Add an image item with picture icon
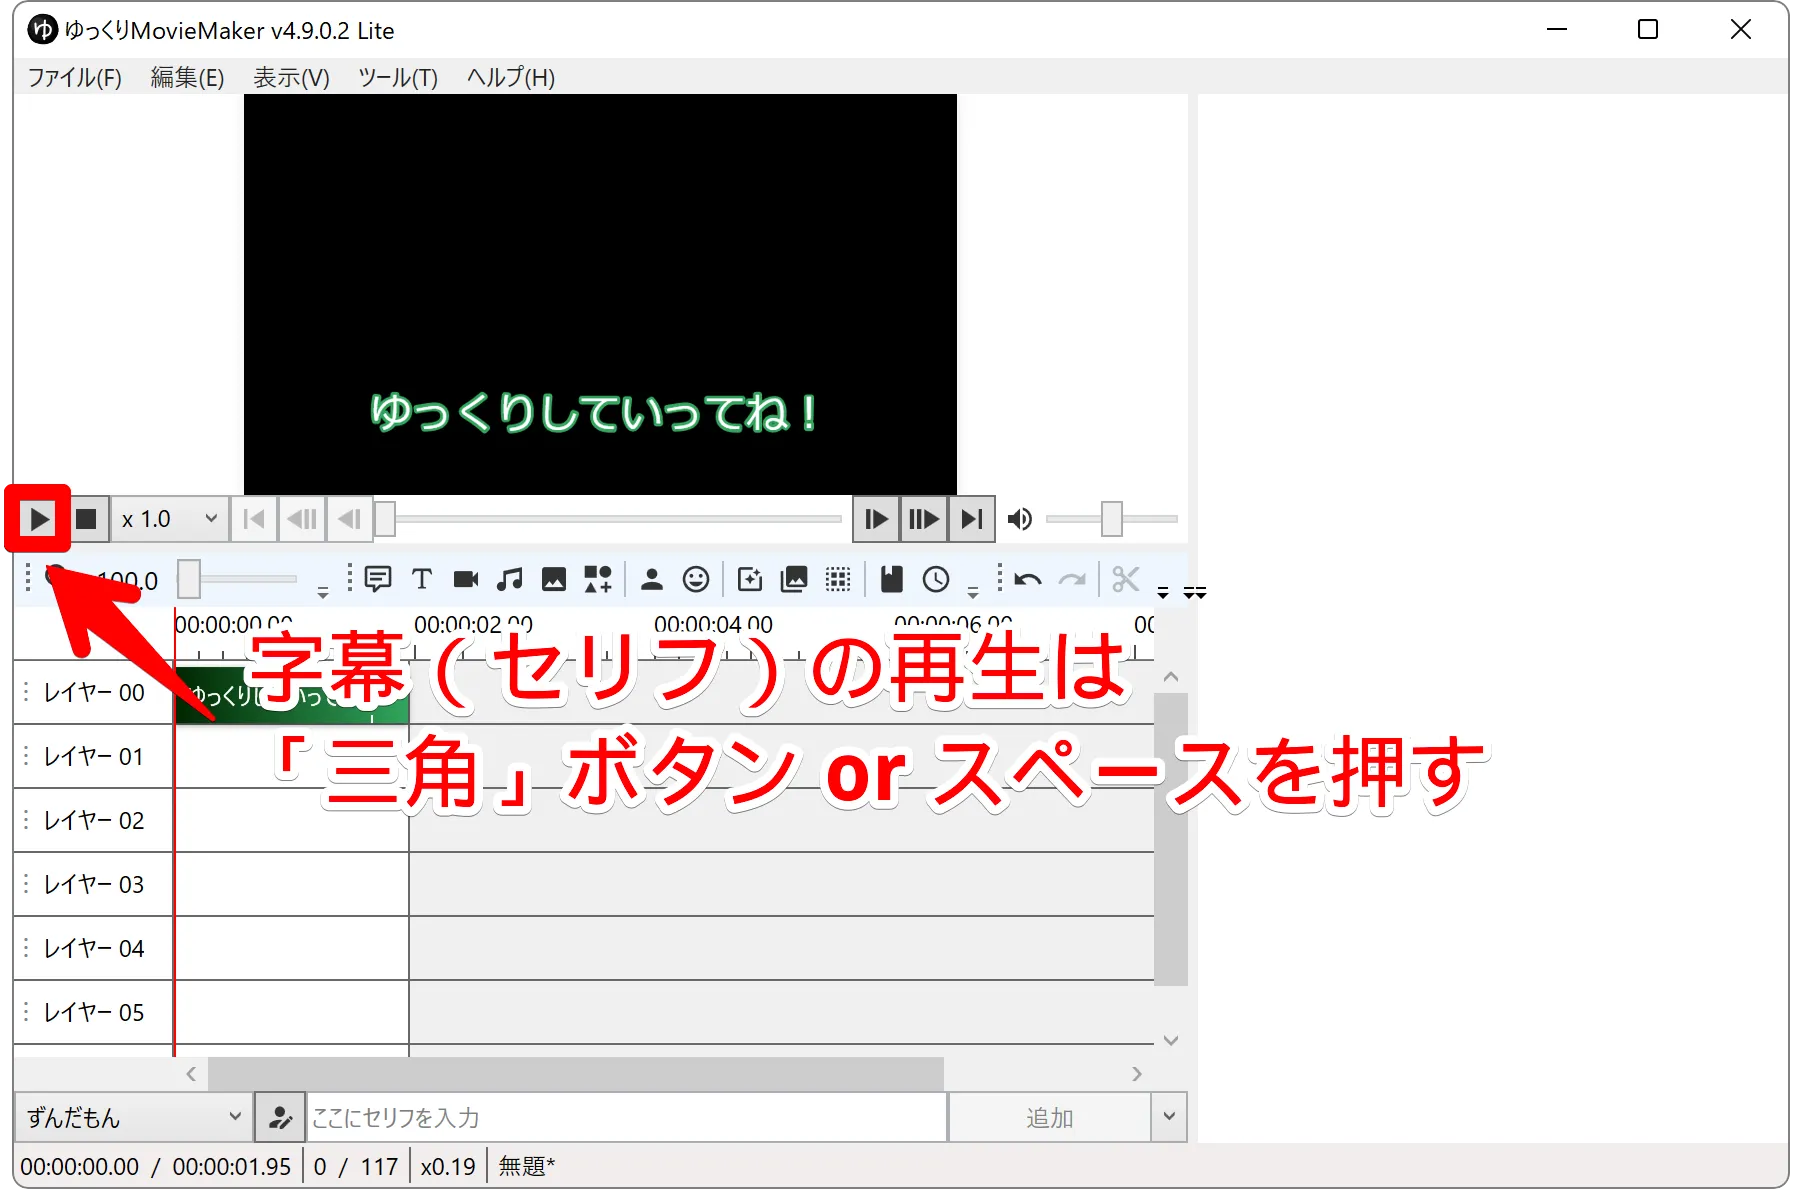The height and width of the screenshot is (1200, 1802). tap(553, 579)
